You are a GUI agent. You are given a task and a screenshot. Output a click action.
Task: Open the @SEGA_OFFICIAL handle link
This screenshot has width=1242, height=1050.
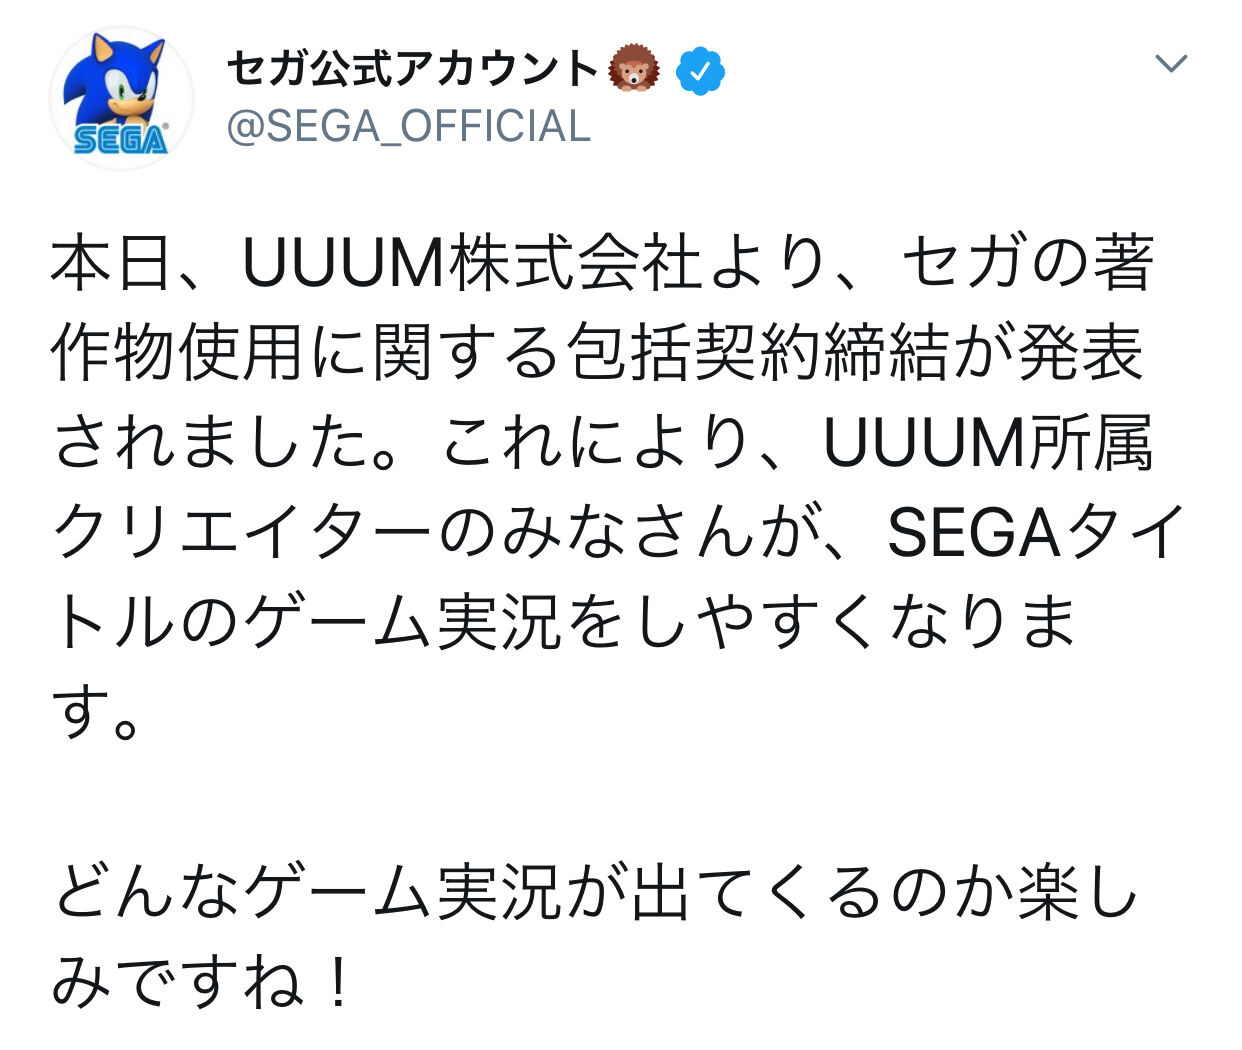click(409, 127)
